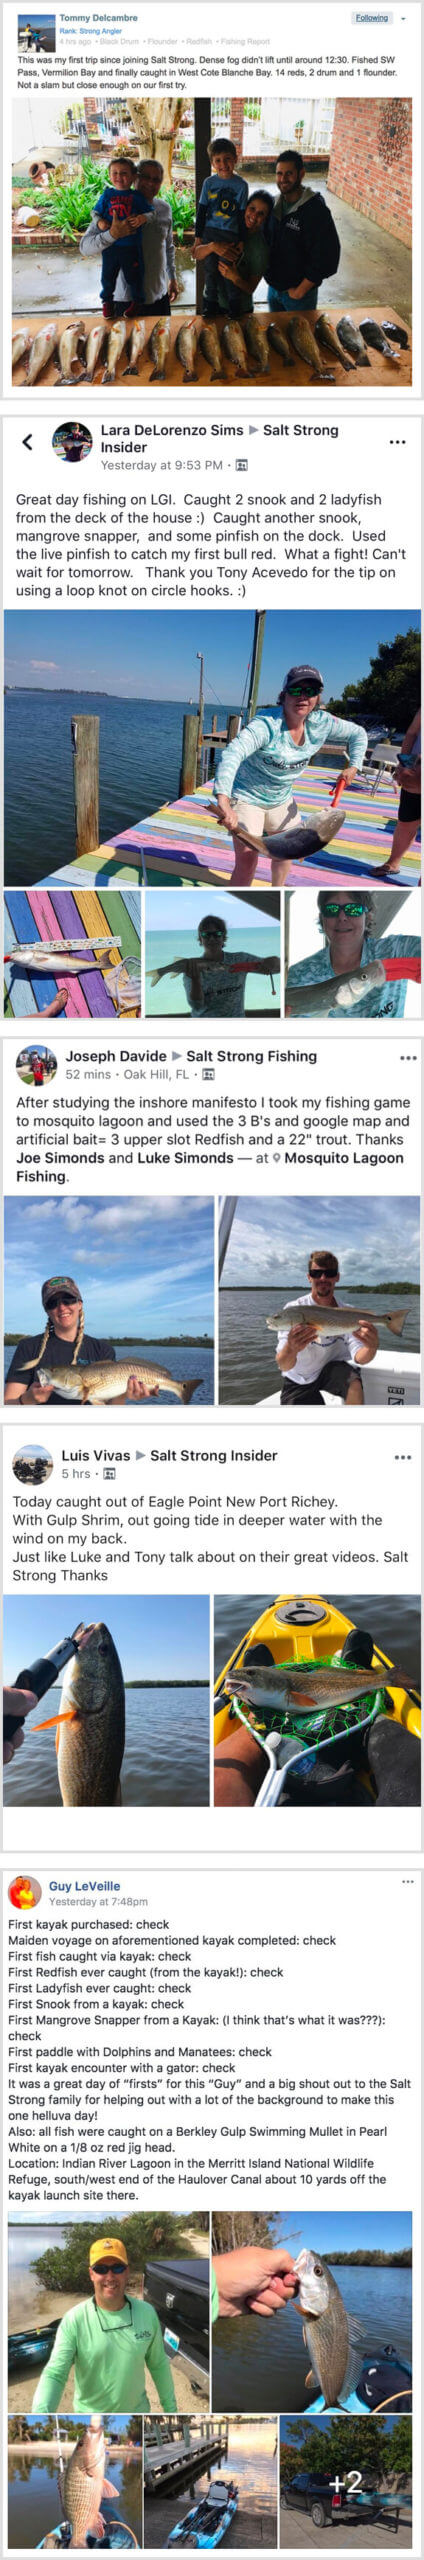Open Salt Strong Fishing group link

pos(251,1056)
